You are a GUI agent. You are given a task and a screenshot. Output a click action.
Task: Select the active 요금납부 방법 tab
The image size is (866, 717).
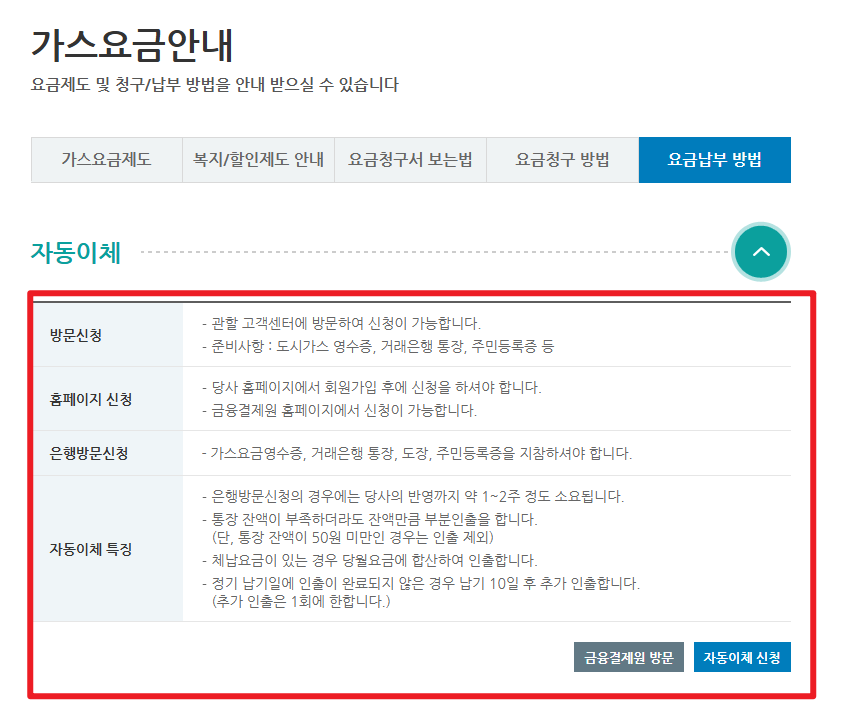714,159
